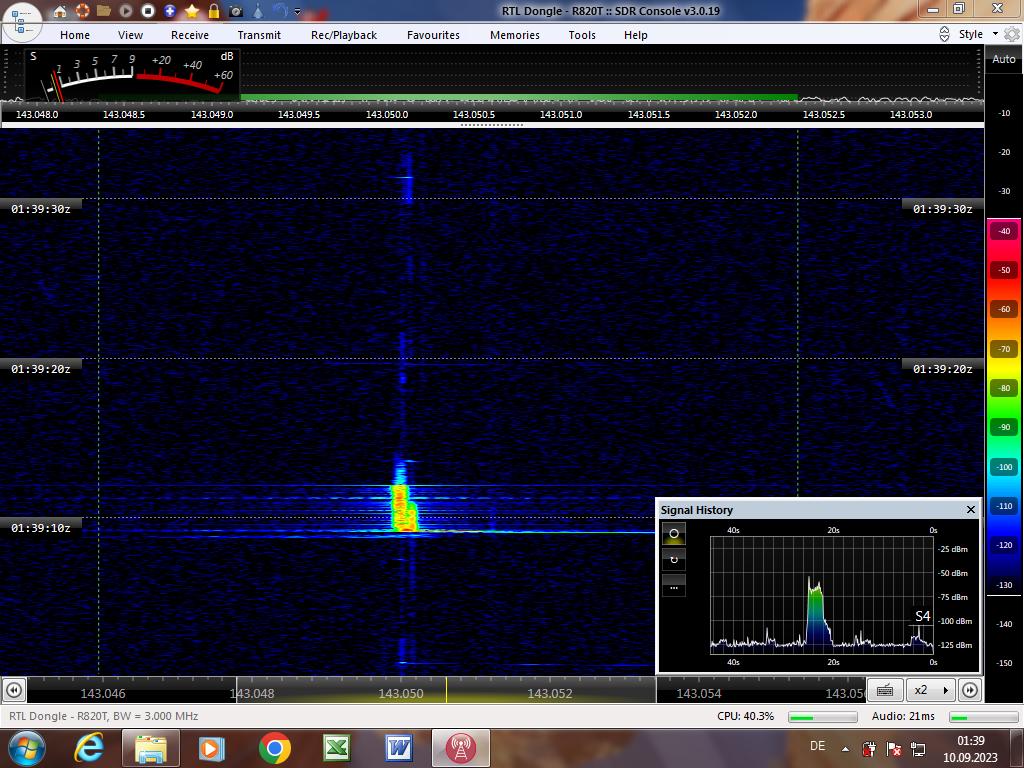1024x768 pixels.
Task: Open the x2 zoom dropdown
Action: click(931, 690)
